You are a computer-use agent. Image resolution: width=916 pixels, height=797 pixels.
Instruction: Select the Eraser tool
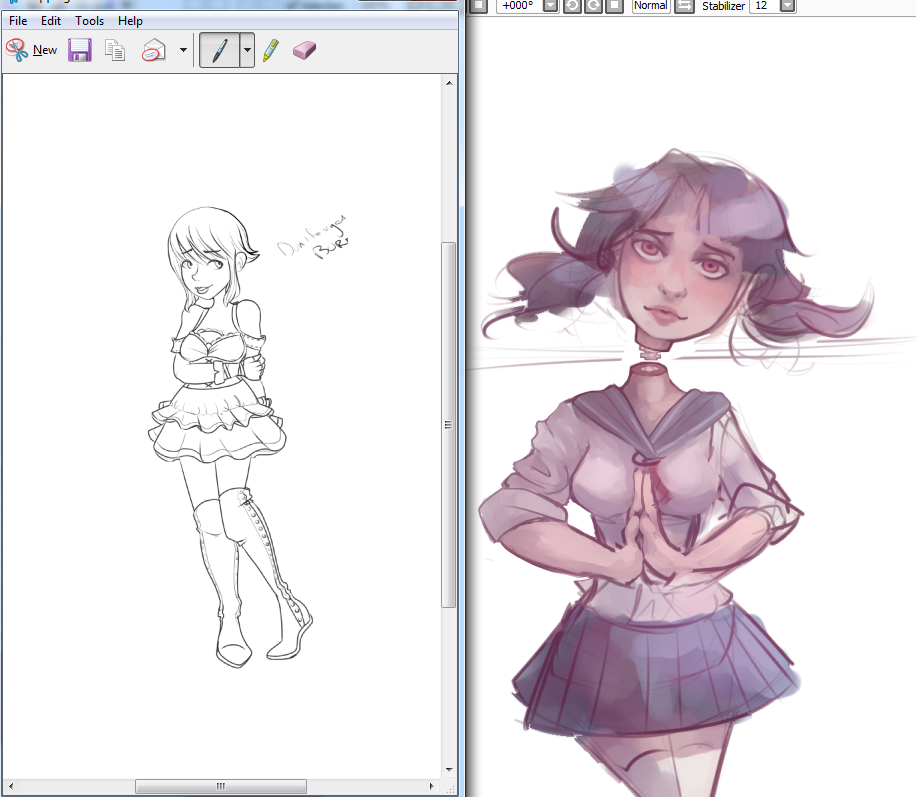coord(304,50)
